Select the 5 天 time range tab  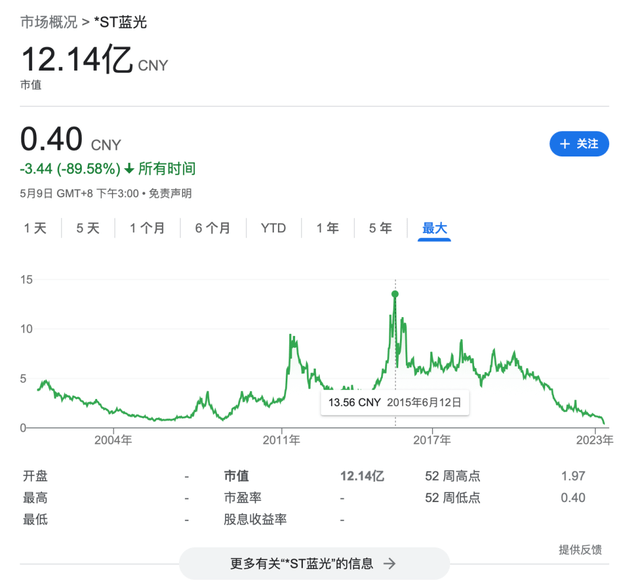(88, 228)
